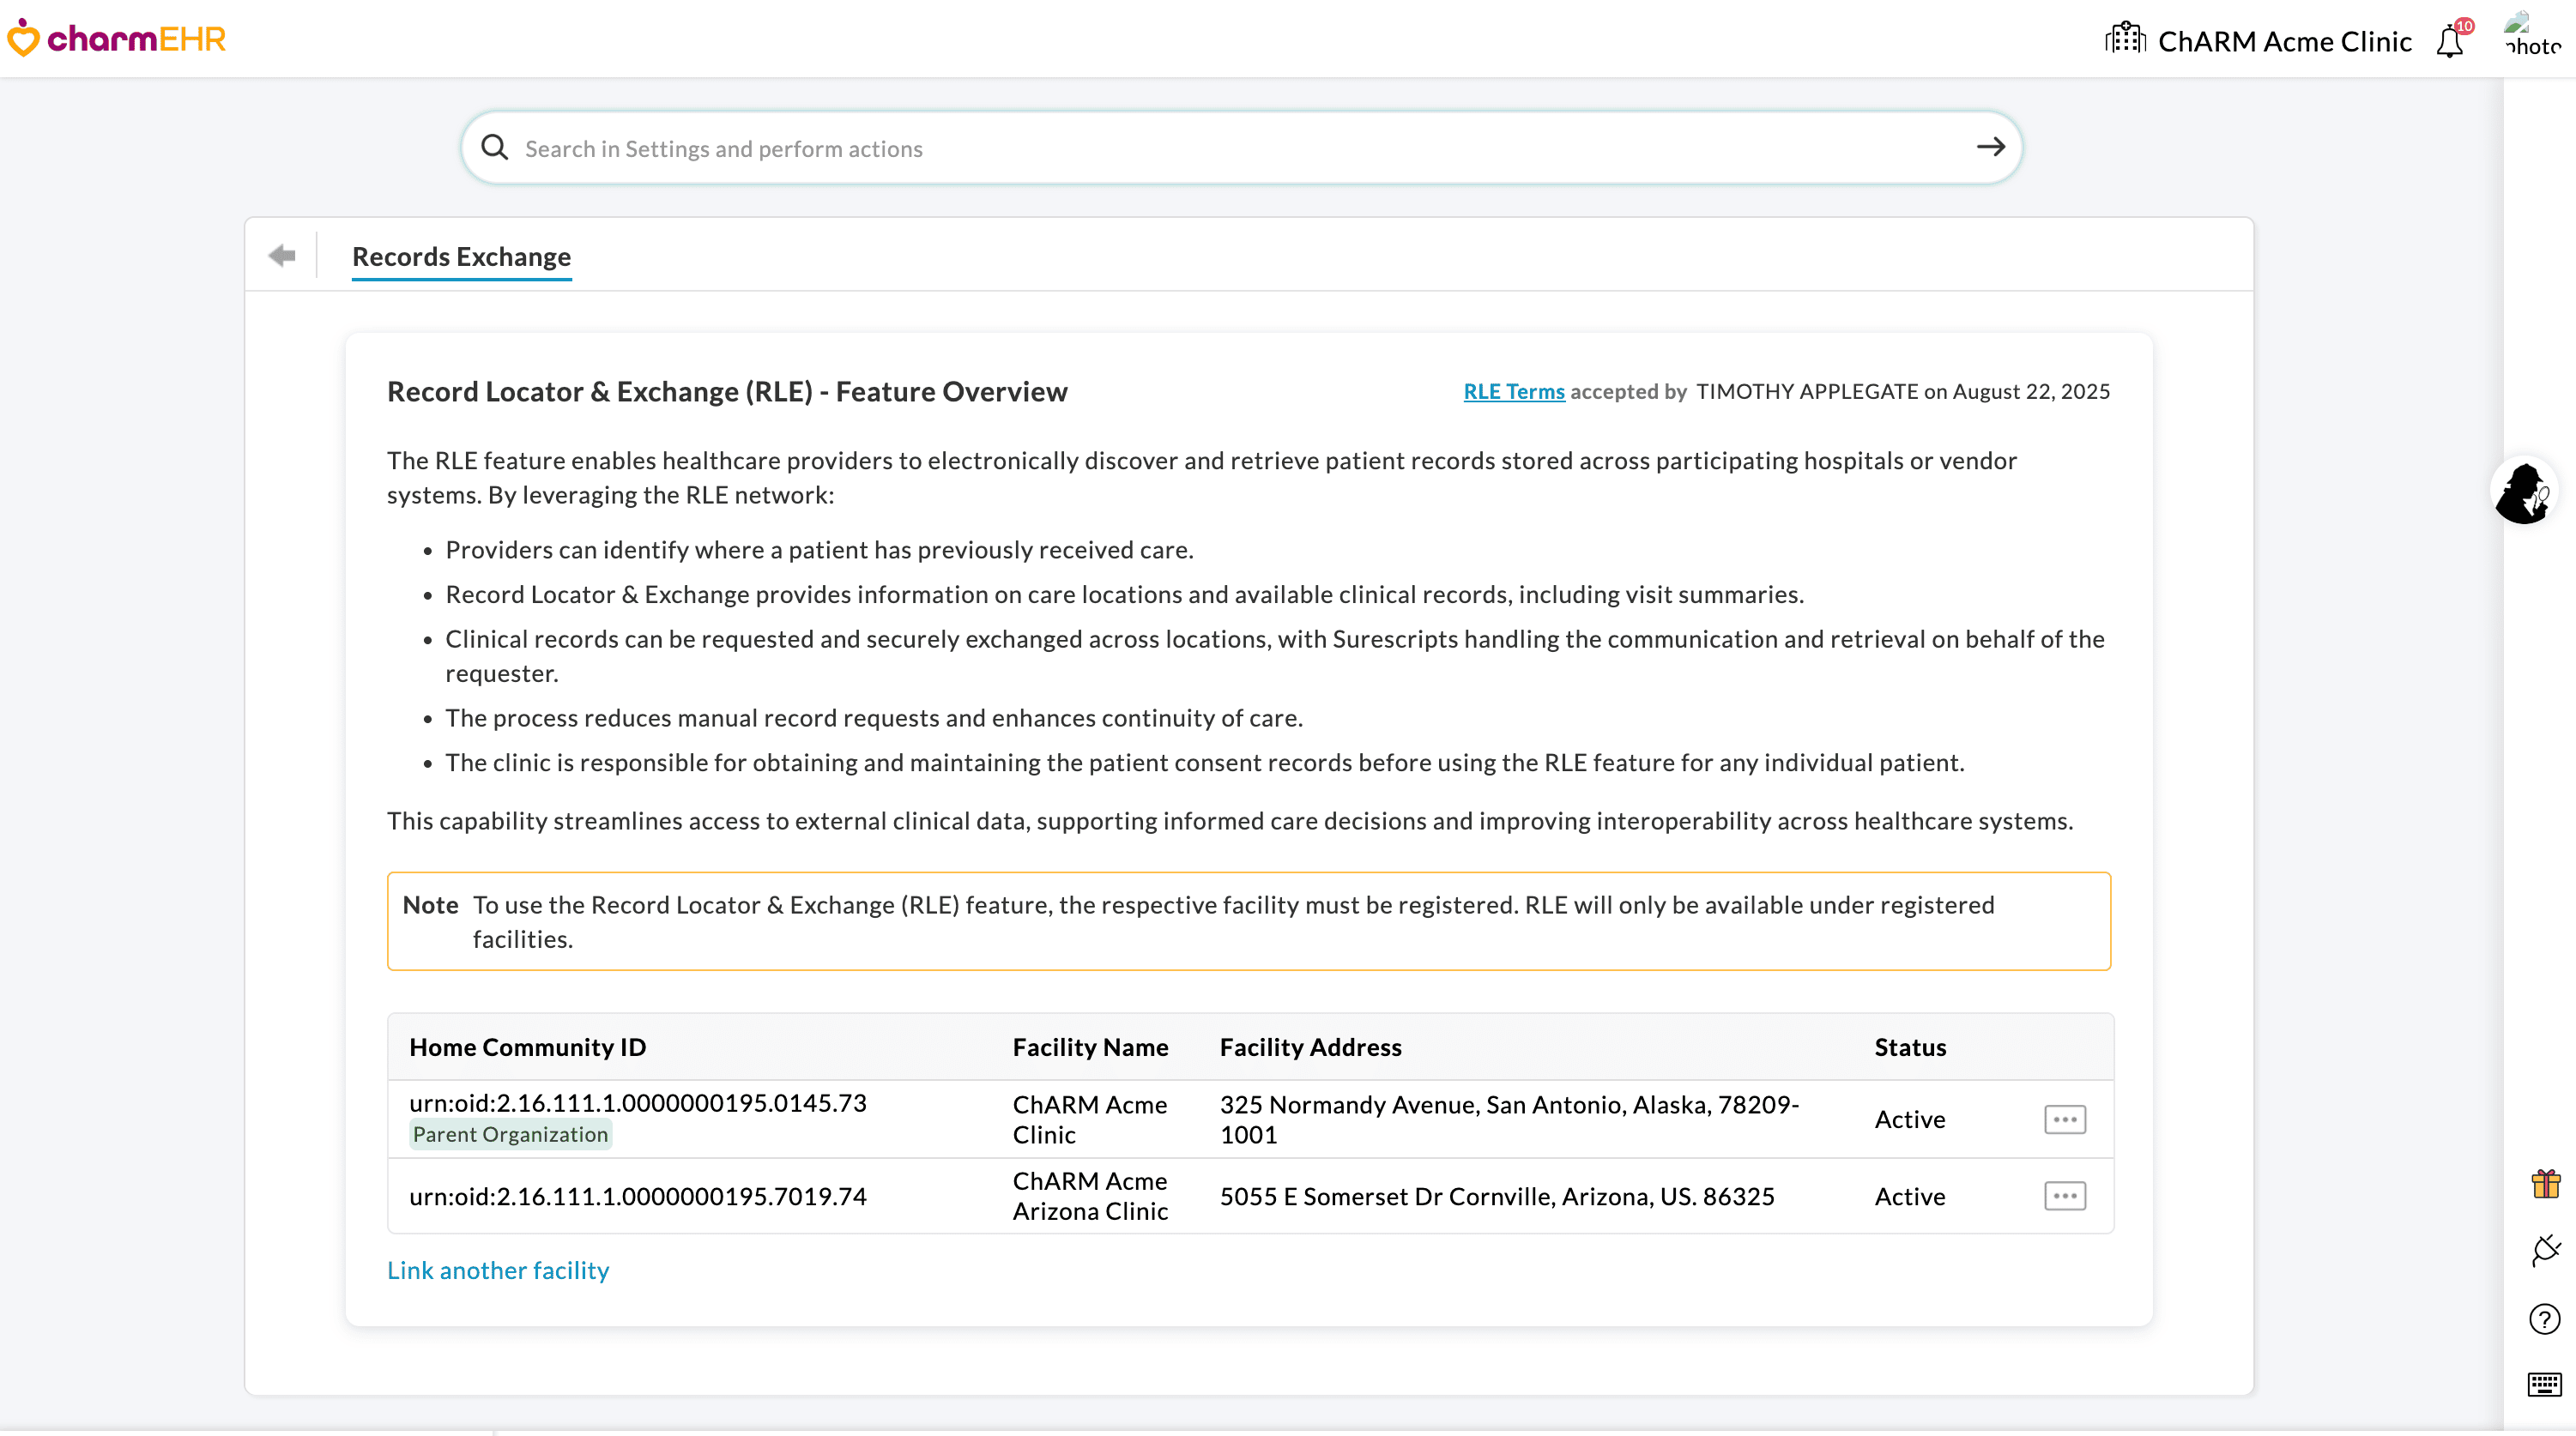Go back using the left arrow
Viewport: 2576px width, 1436px height.
282,256
